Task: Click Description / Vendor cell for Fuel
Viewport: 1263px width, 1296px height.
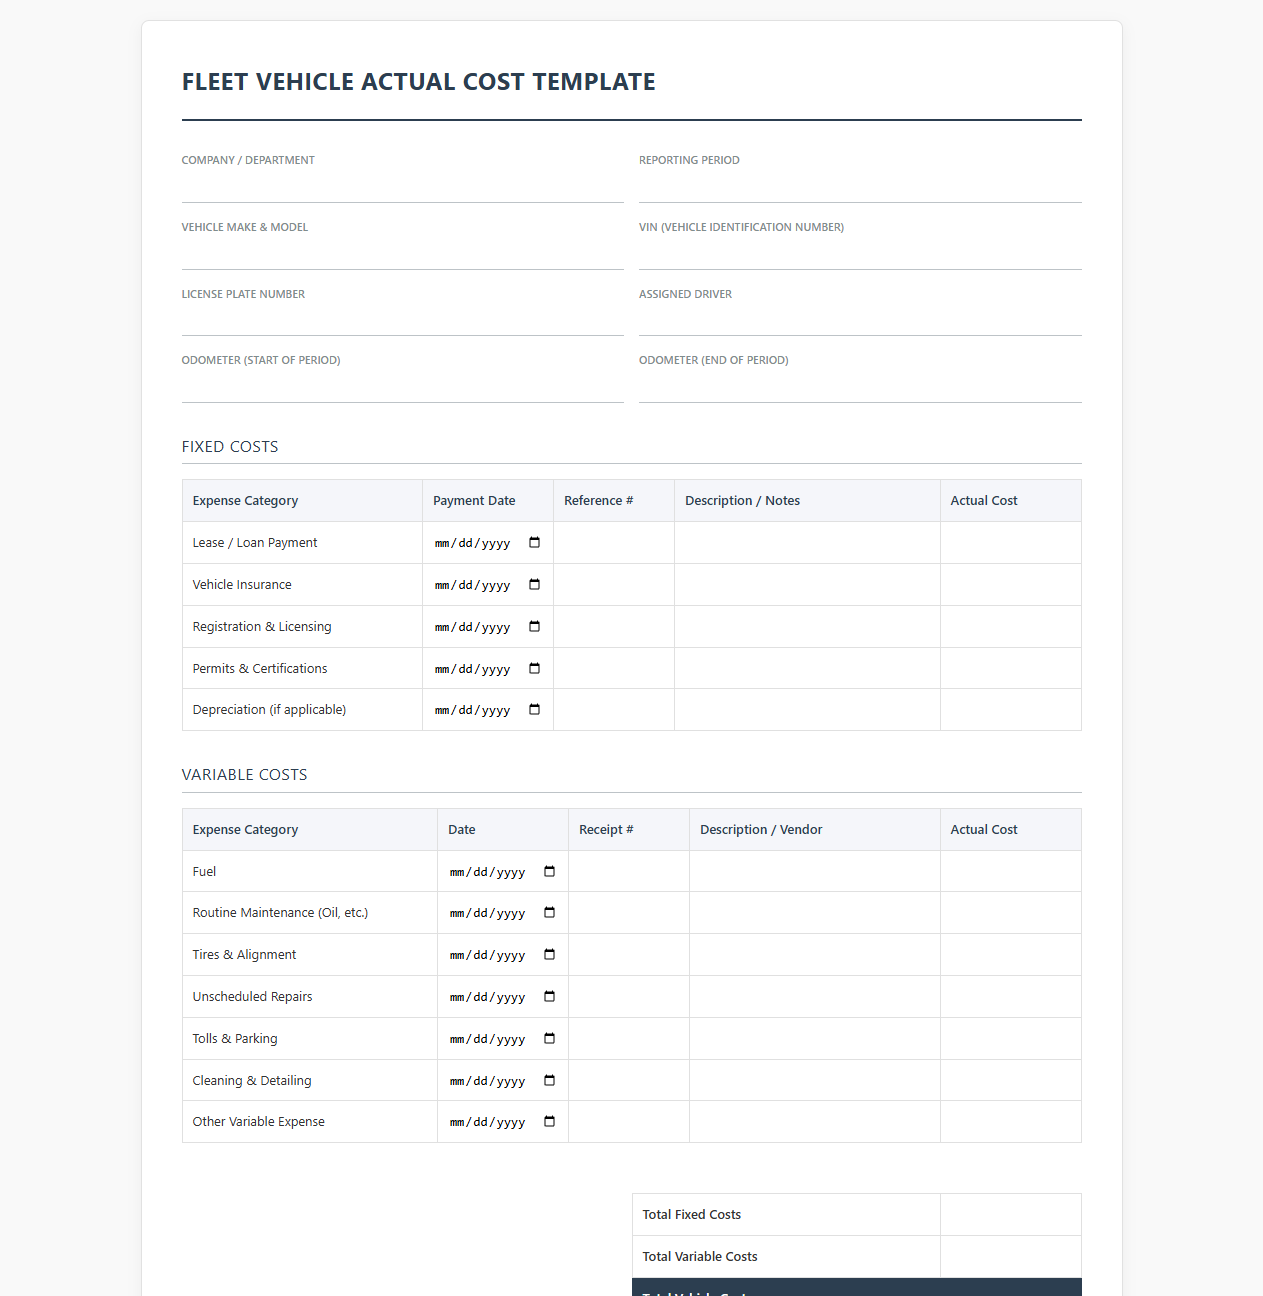Action: point(815,871)
